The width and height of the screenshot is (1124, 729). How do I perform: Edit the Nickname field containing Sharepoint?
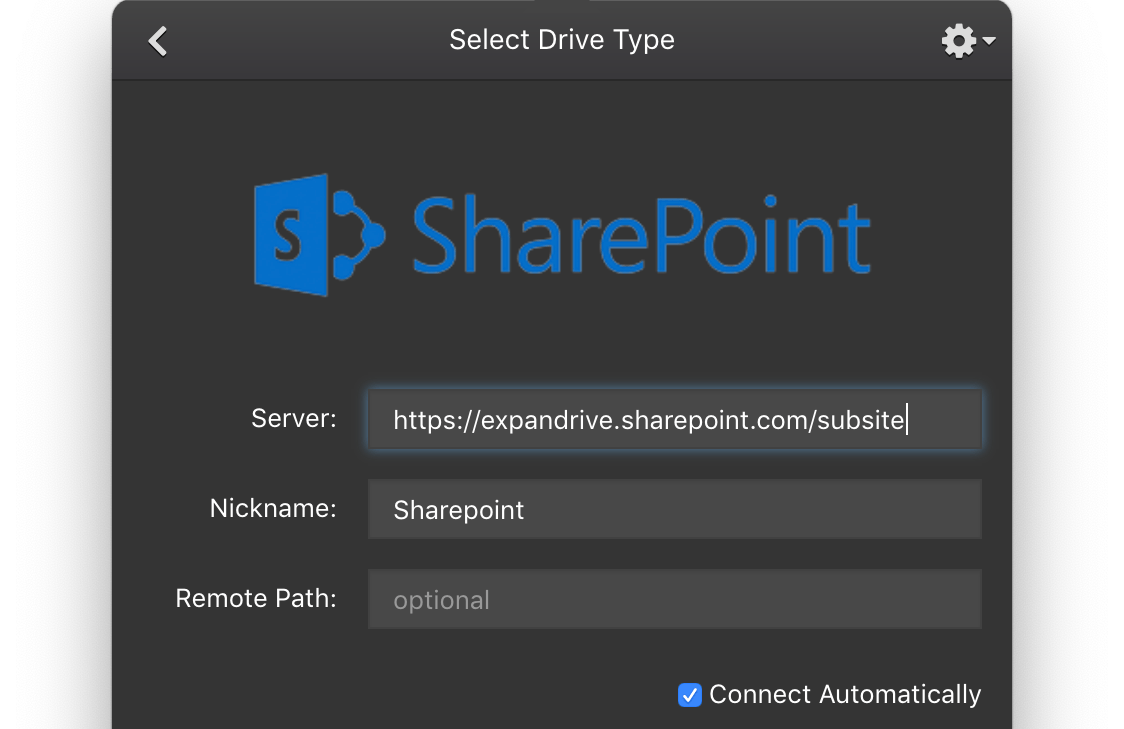675,510
